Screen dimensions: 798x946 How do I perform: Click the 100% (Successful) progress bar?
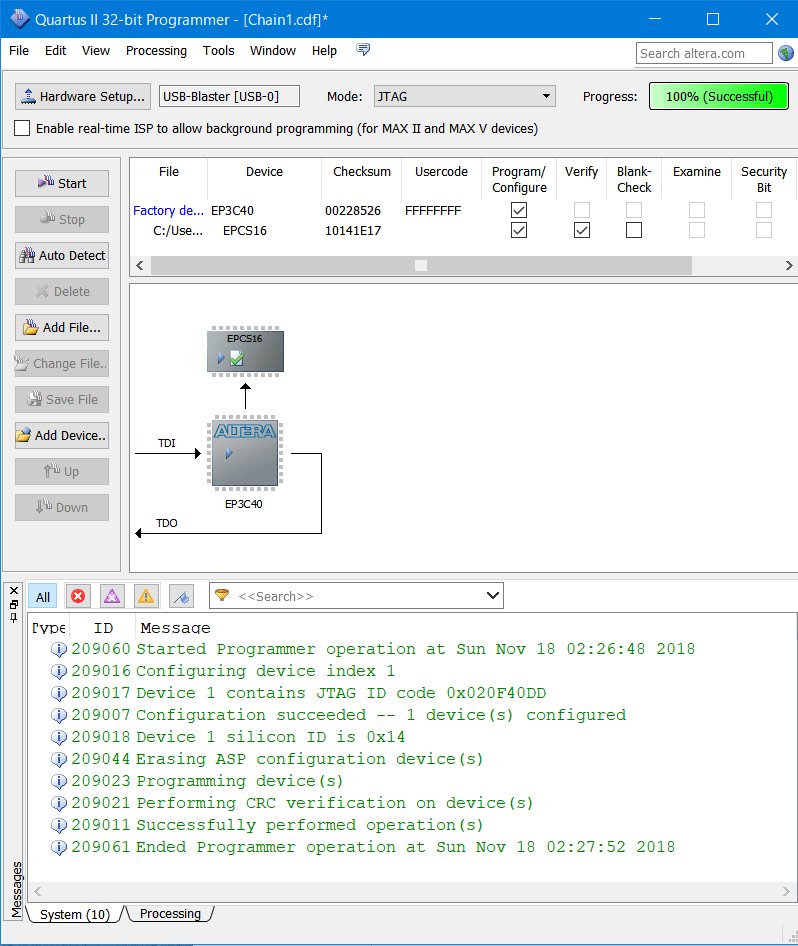(718, 96)
